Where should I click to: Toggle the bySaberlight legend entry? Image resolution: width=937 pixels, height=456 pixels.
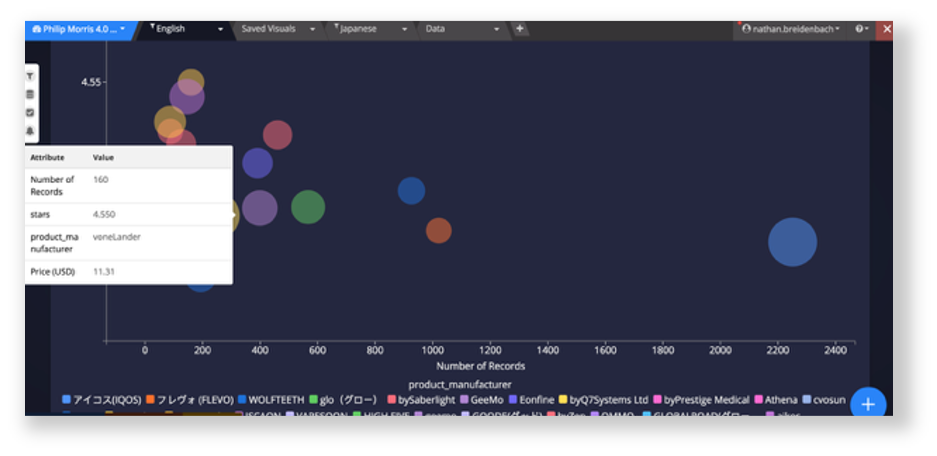(x=421, y=400)
